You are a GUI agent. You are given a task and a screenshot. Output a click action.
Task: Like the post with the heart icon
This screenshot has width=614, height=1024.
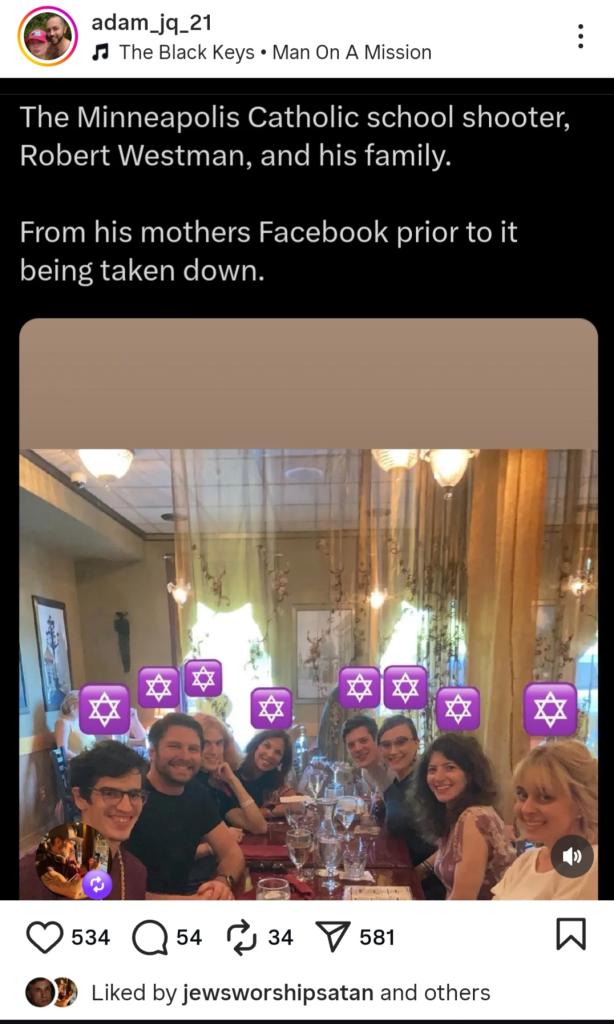pos(43,937)
